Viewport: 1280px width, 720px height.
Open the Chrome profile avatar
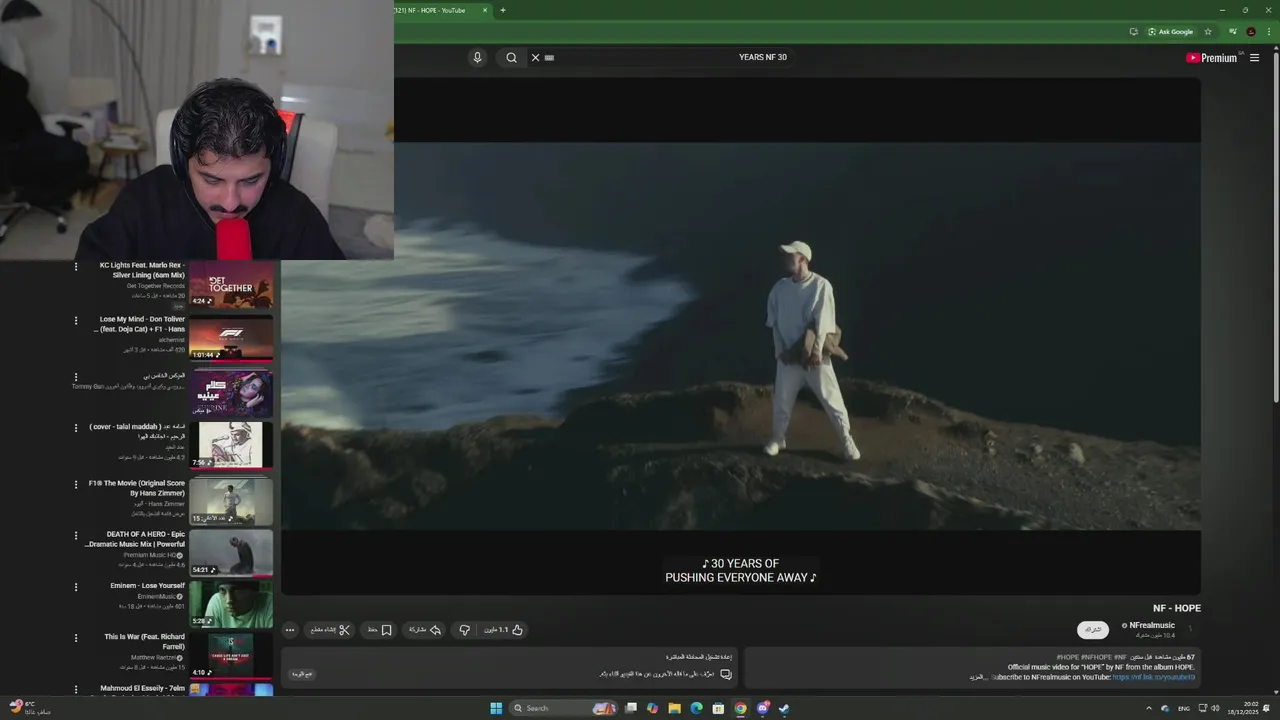click(x=1251, y=31)
